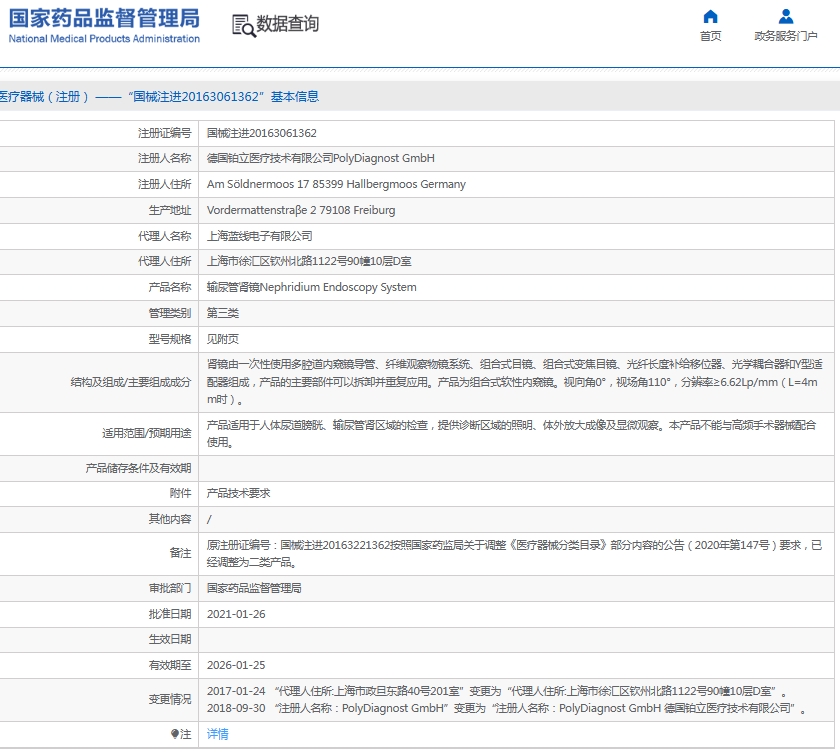Screen dimensions: 840x754
Task: Click agent name 上海蓝线电子有限公司
Action: click(x=259, y=236)
